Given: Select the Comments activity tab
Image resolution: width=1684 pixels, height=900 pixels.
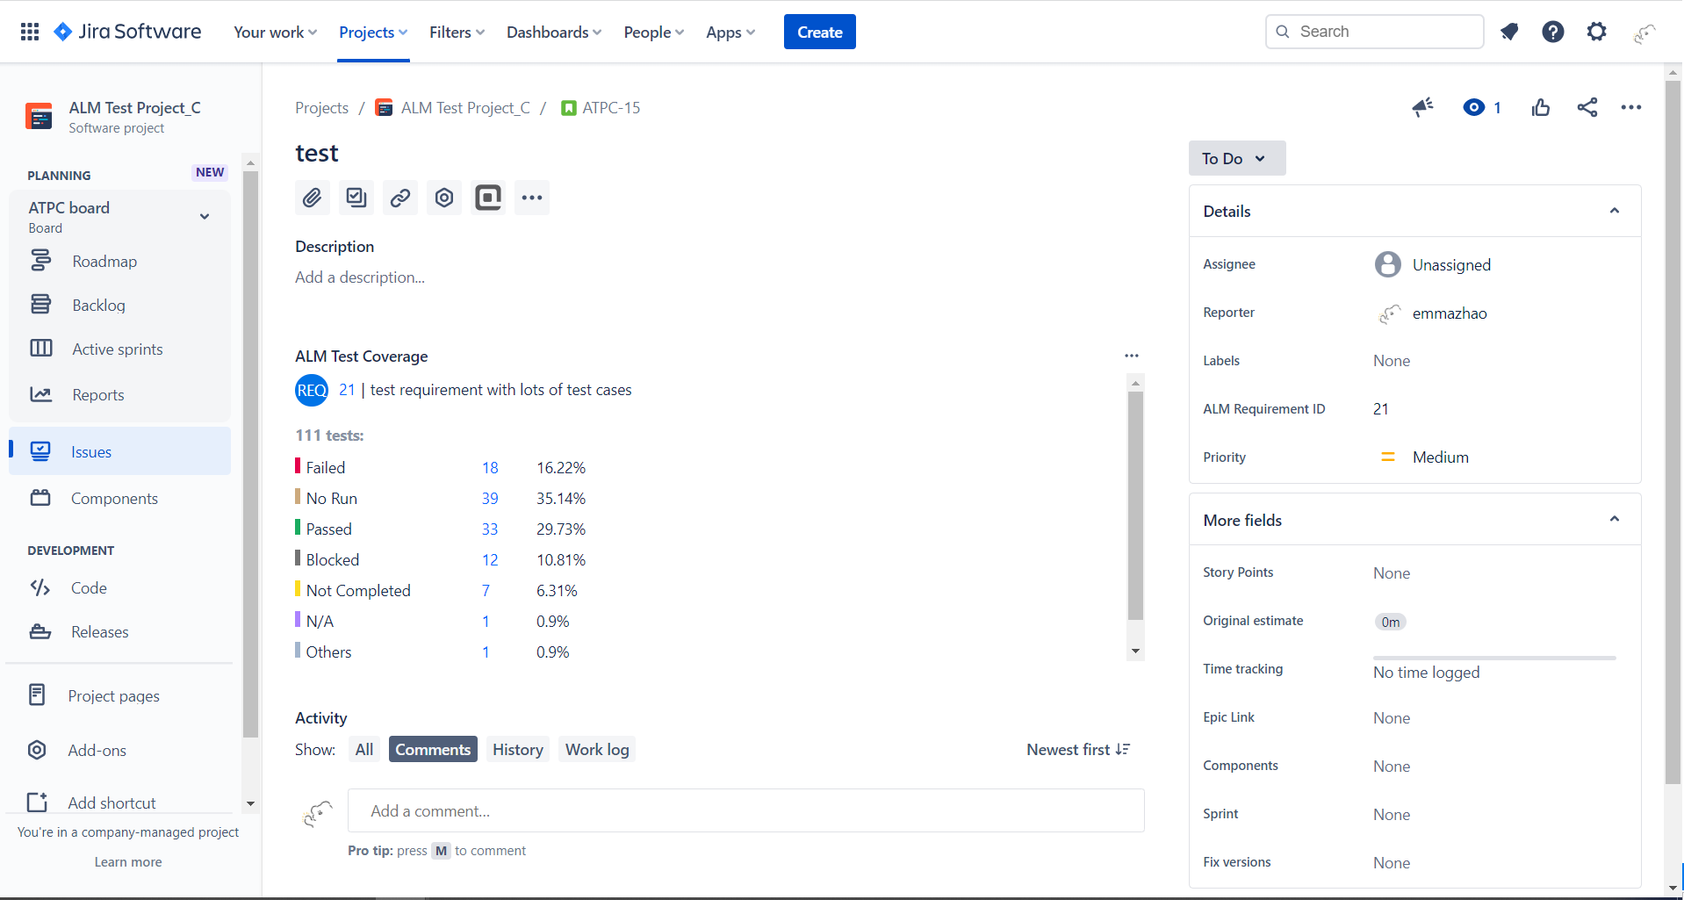Looking at the screenshot, I should 433,750.
